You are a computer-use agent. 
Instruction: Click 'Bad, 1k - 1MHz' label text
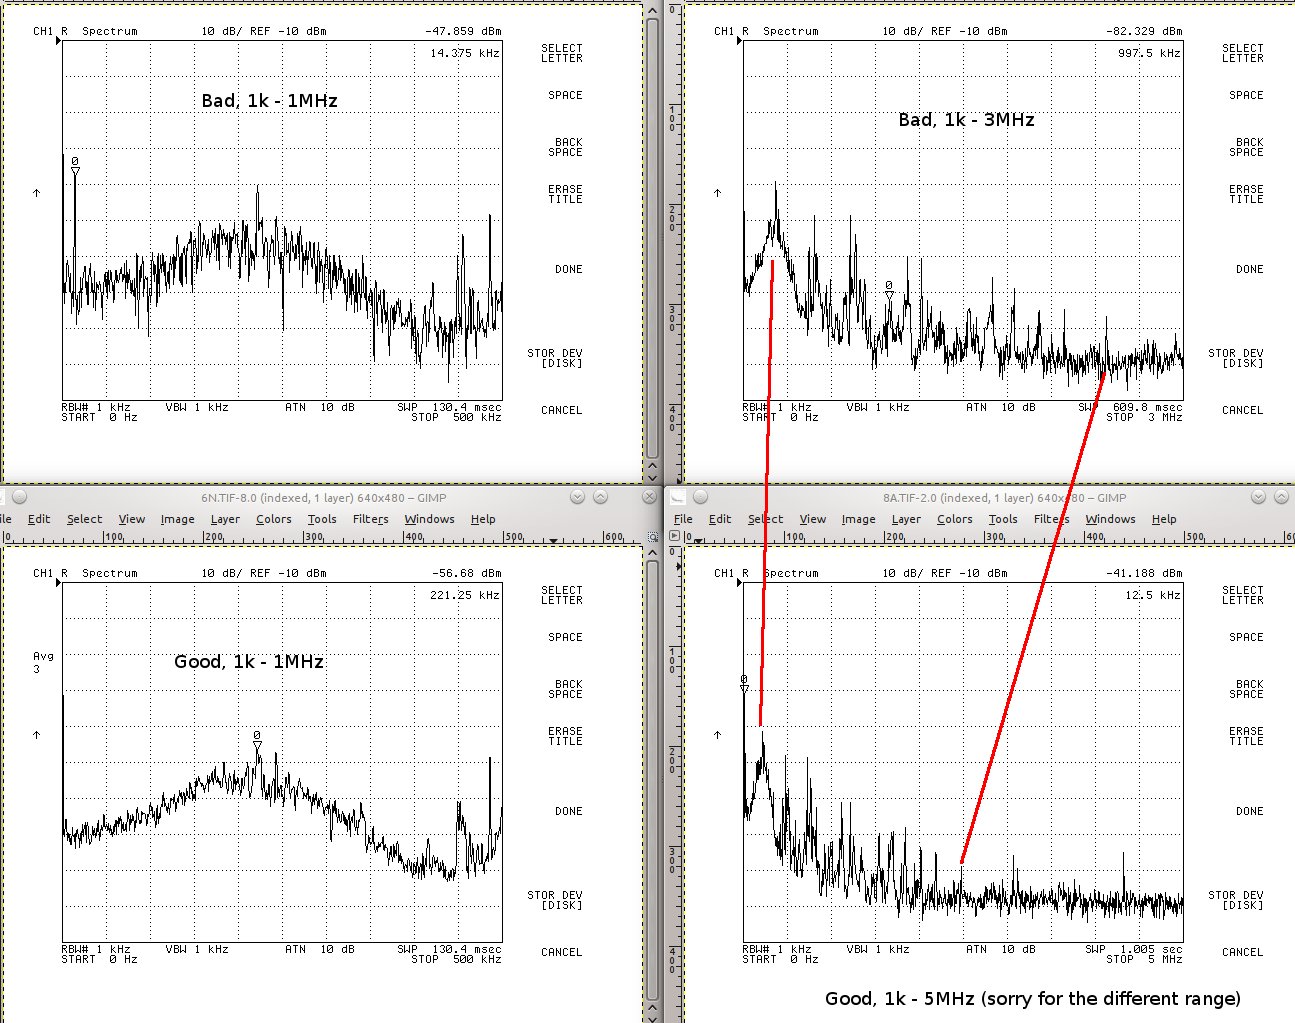click(x=270, y=100)
